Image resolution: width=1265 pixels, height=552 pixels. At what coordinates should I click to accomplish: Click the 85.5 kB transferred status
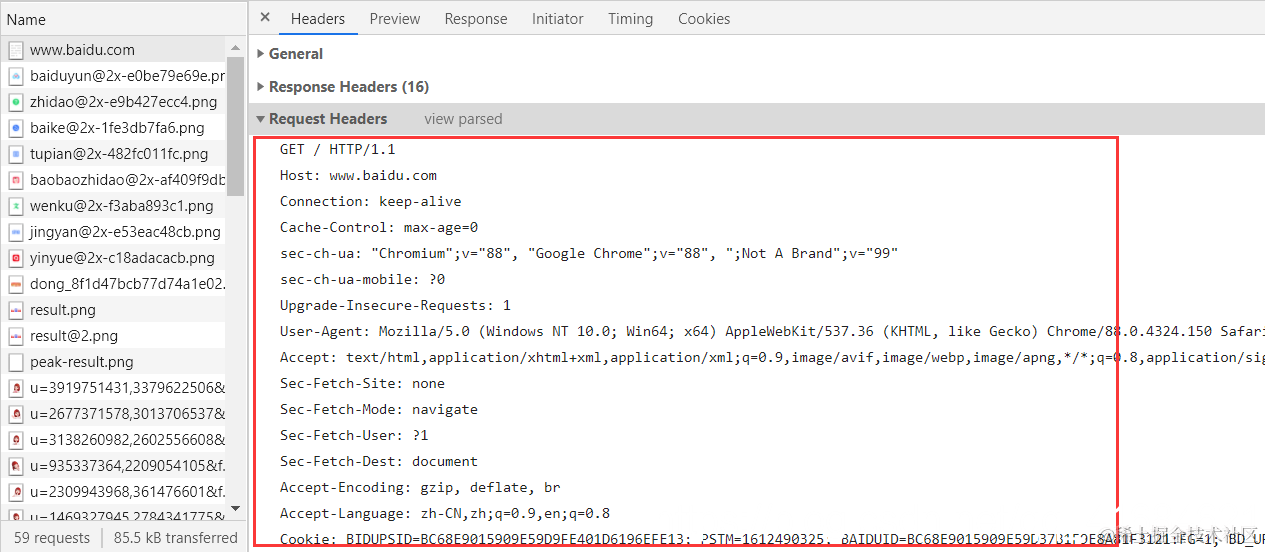click(176, 538)
